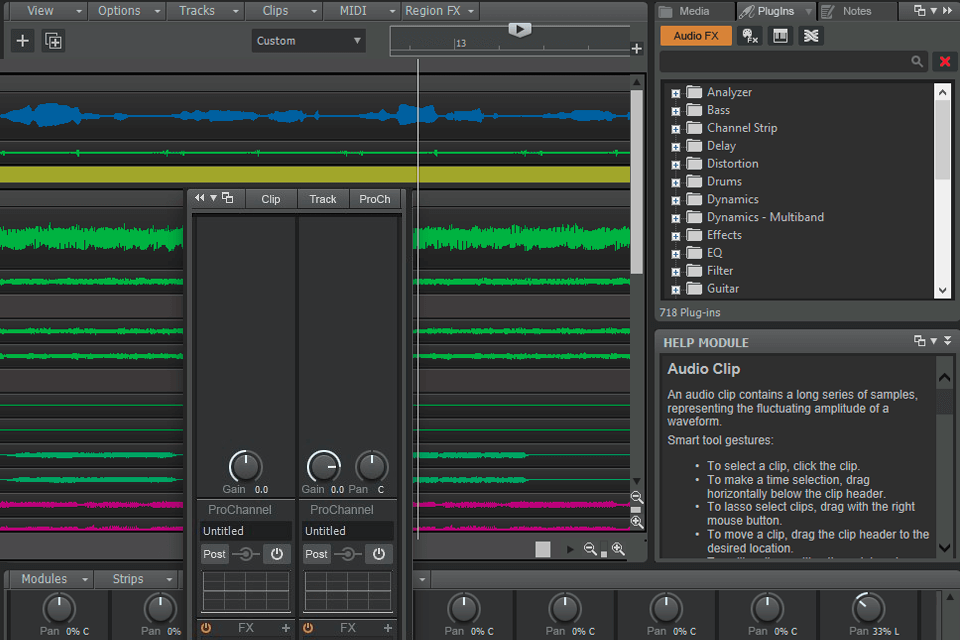
Task: Click the track Pan knob in inspector
Action: point(372,467)
